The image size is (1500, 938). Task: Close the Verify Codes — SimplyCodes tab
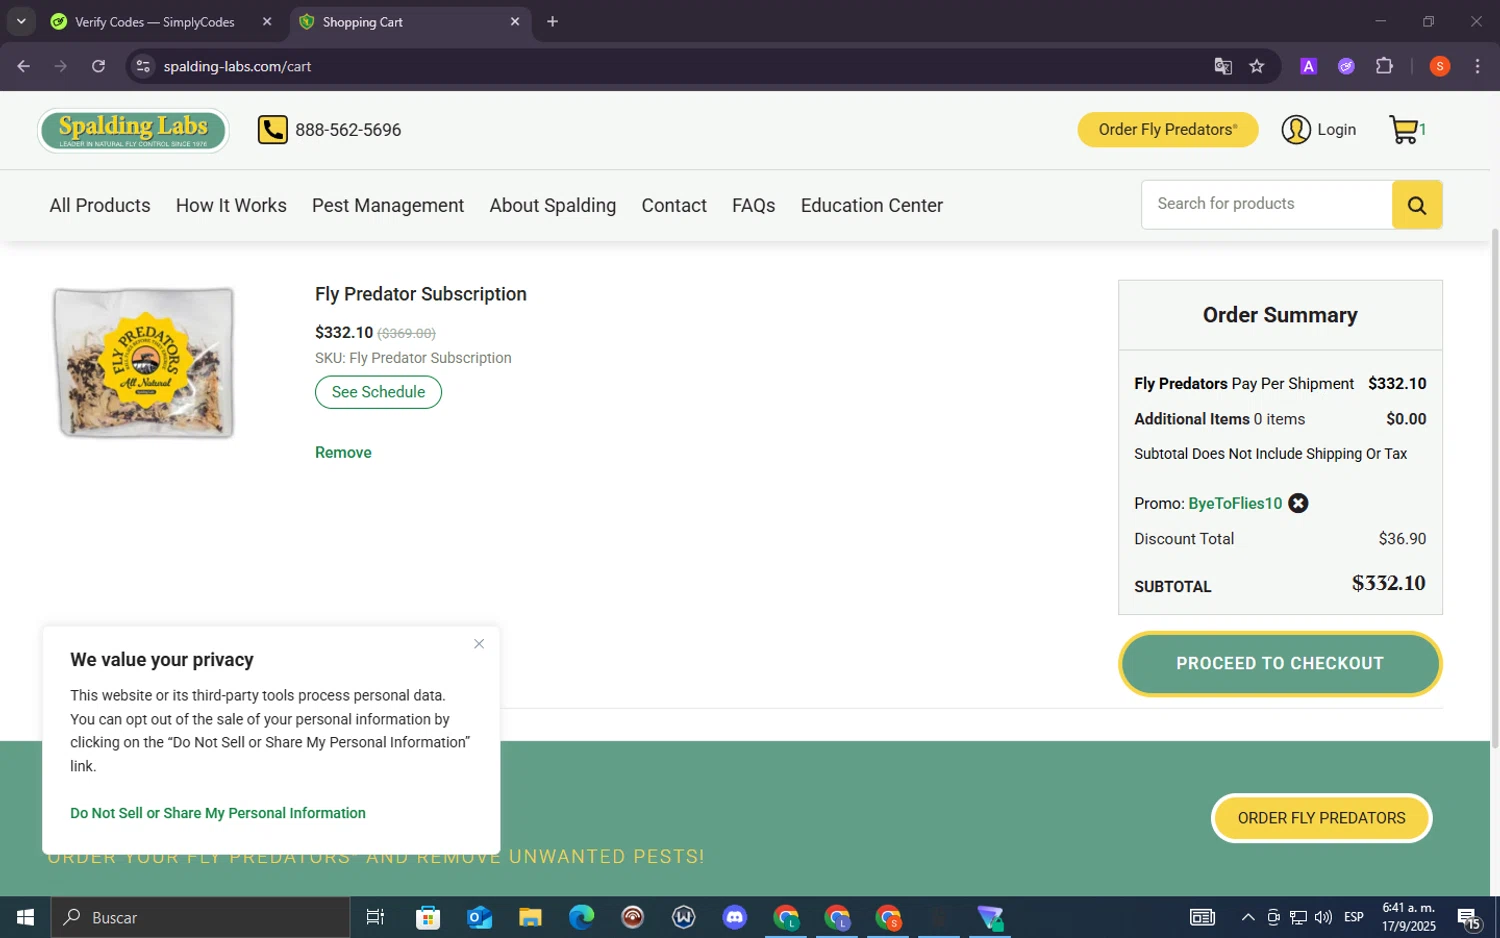click(267, 21)
